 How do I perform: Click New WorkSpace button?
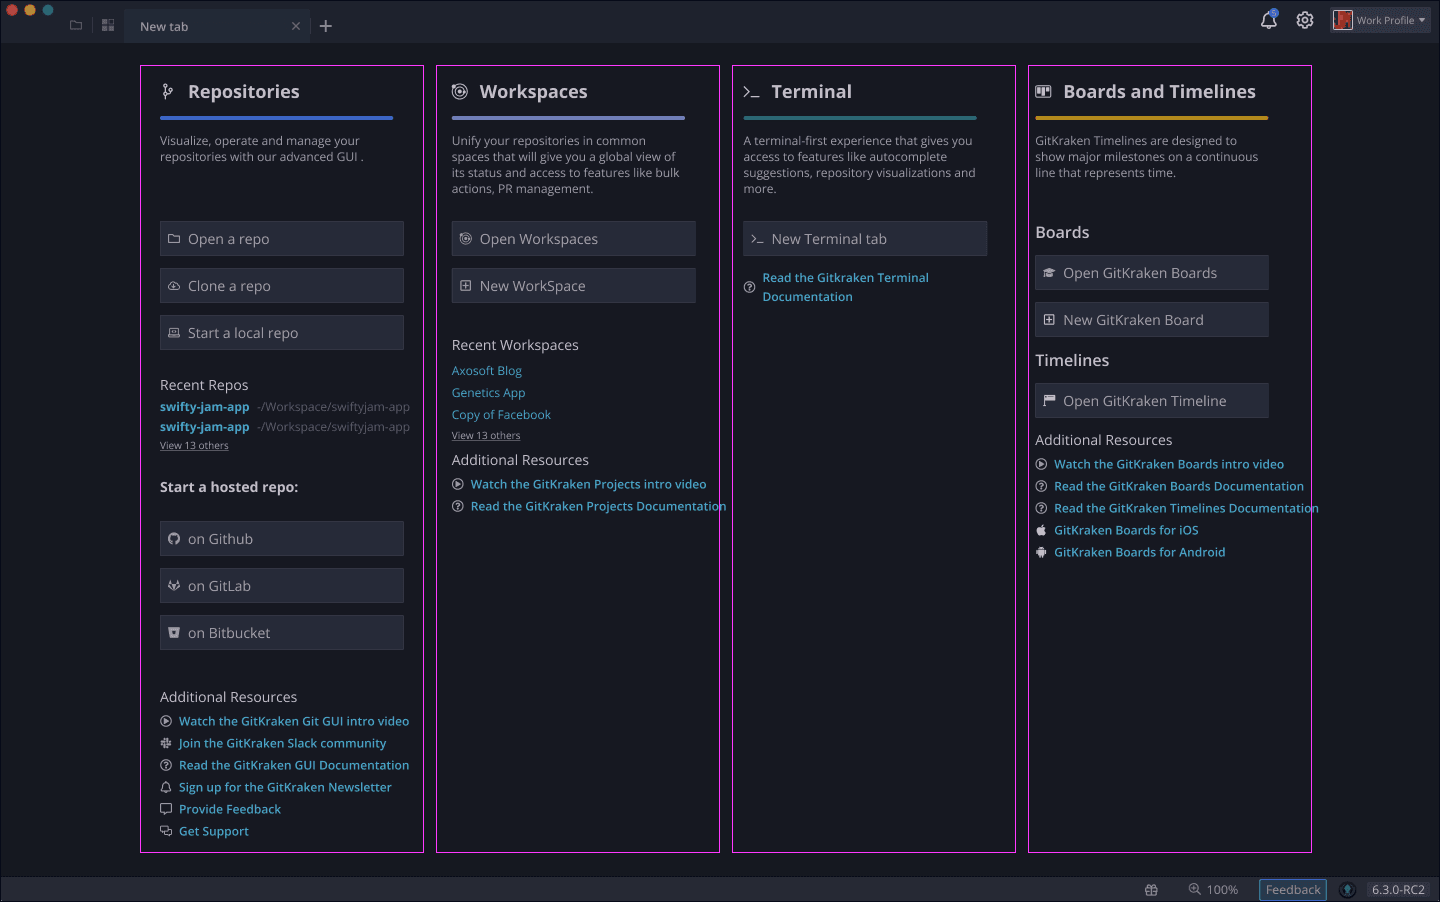tap(574, 286)
